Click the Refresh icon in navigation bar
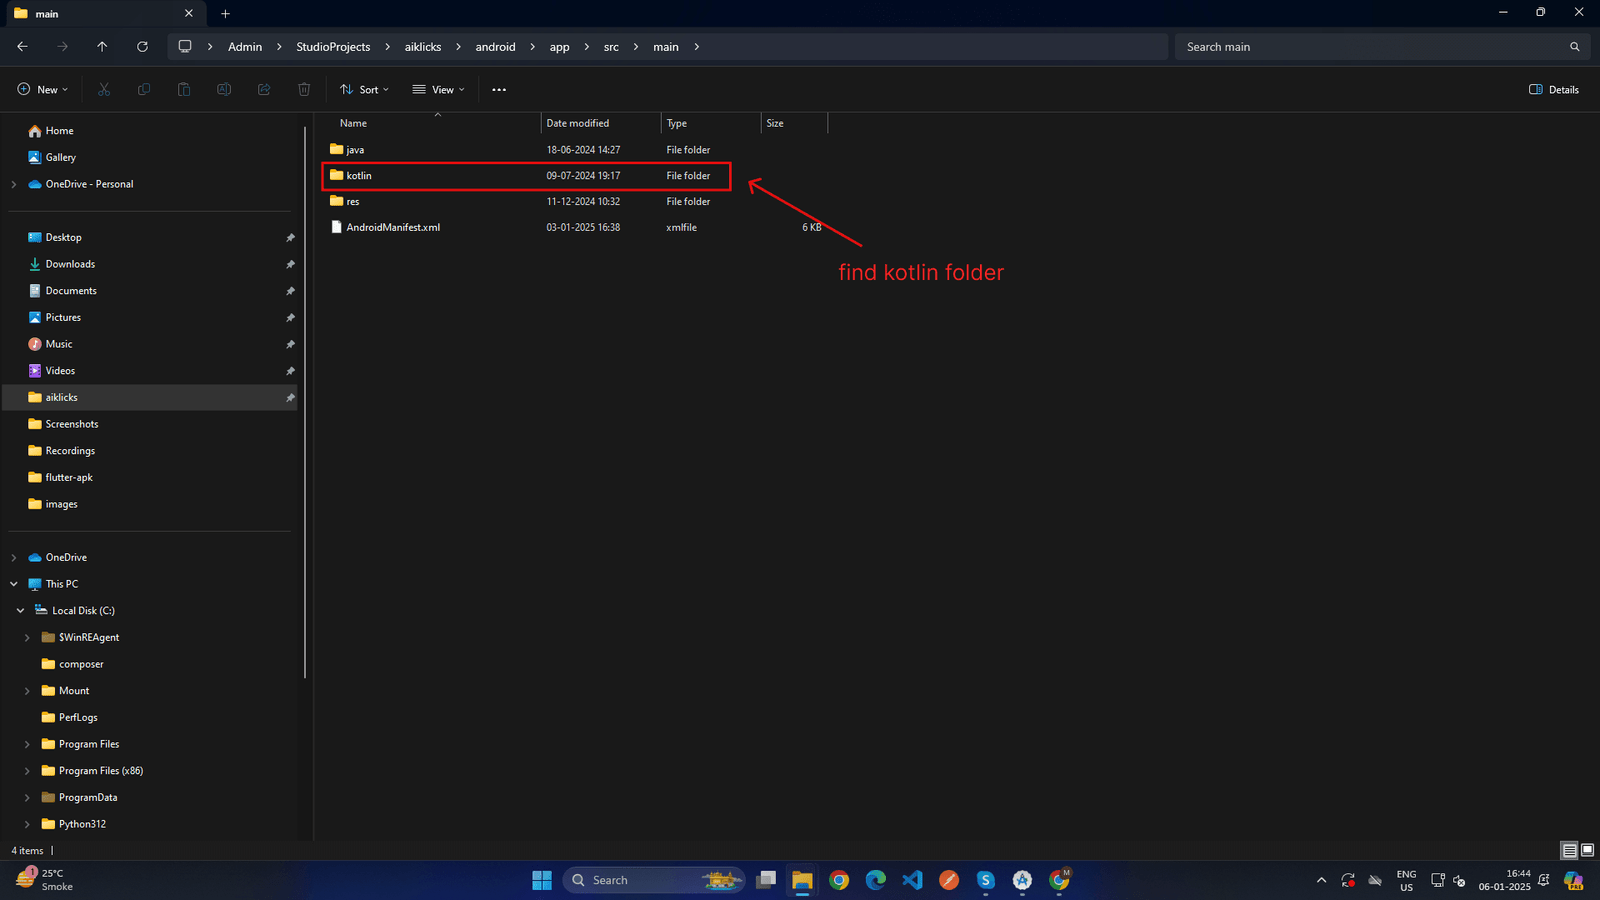 [x=142, y=47]
